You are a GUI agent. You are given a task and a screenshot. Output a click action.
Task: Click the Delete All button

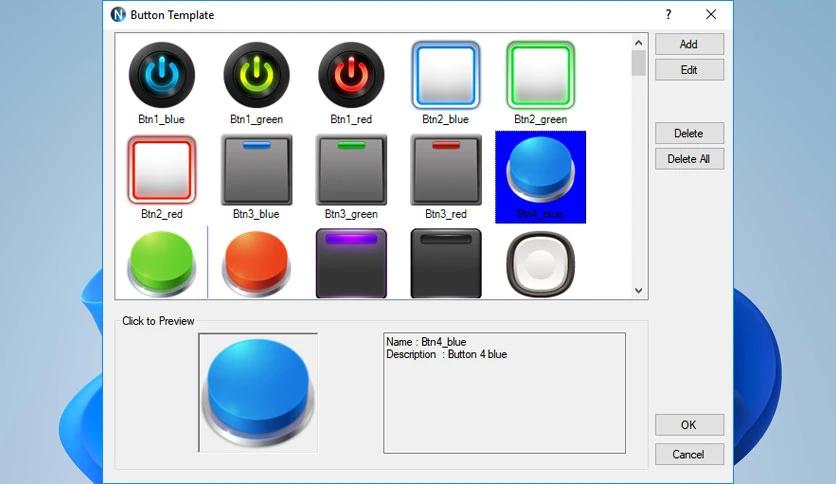[x=689, y=159]
